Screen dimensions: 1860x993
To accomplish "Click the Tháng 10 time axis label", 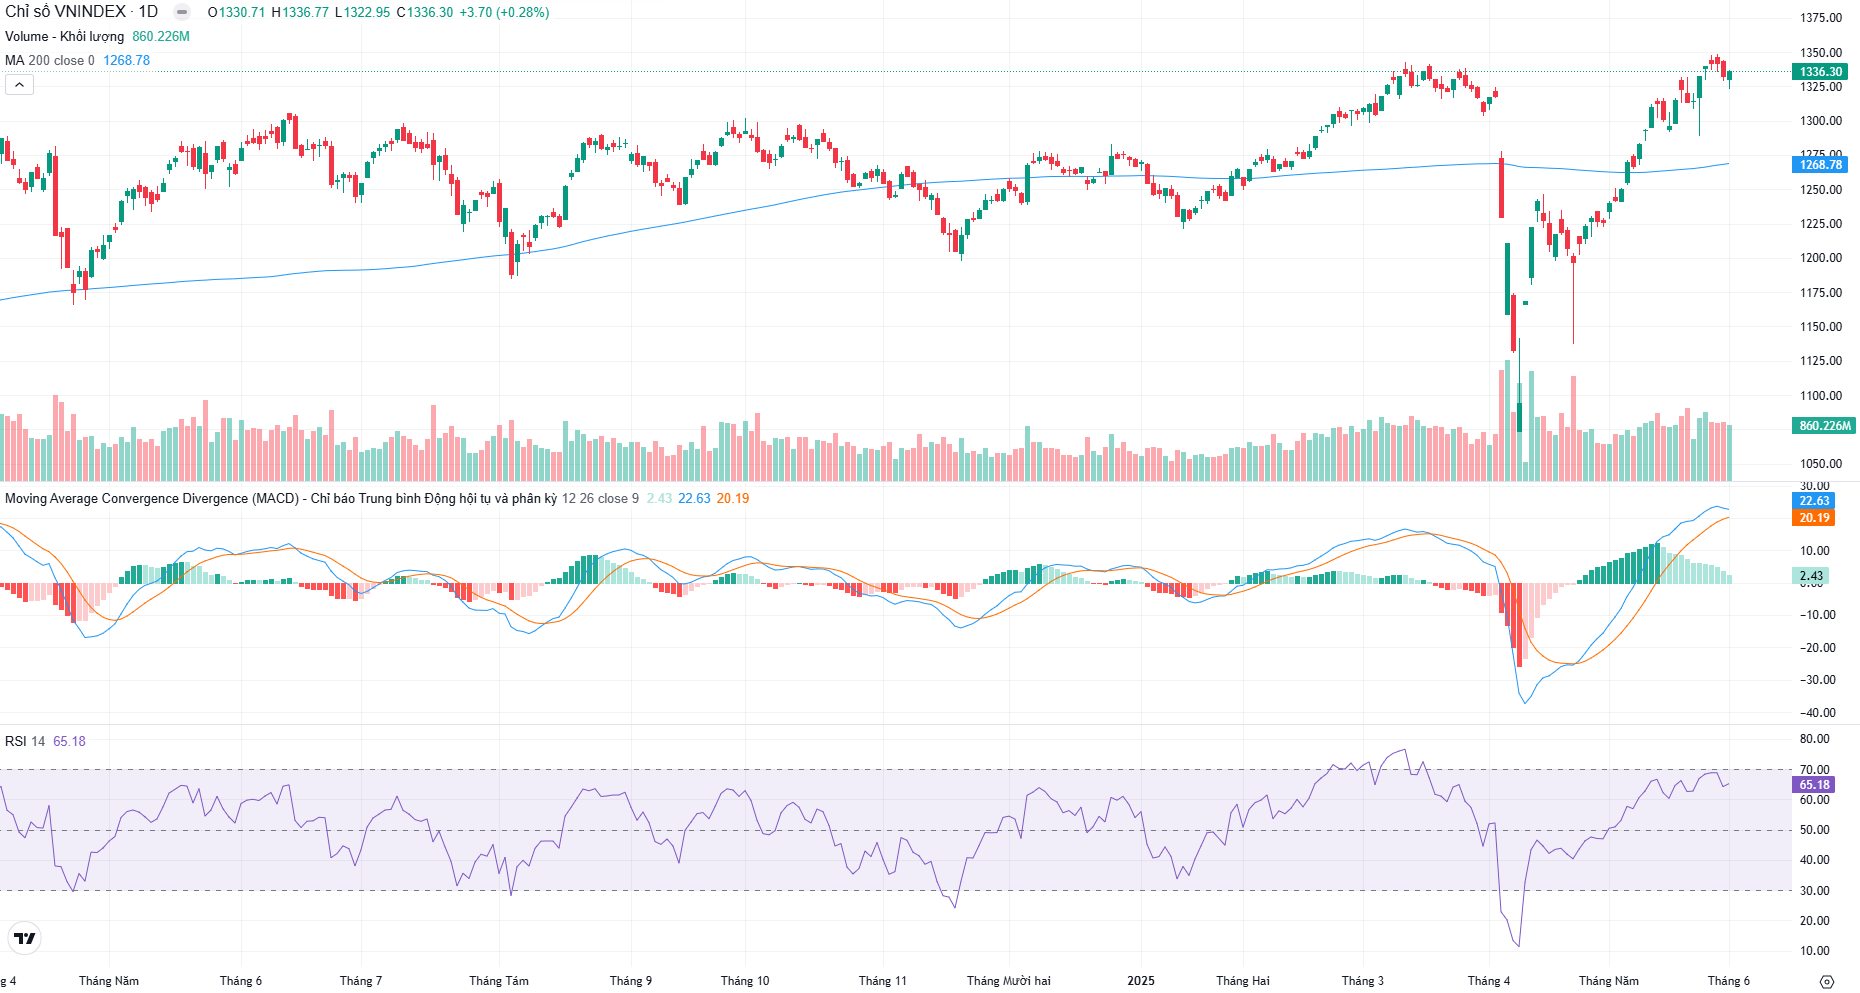I will pyautogui.click(x=745, y=981).
